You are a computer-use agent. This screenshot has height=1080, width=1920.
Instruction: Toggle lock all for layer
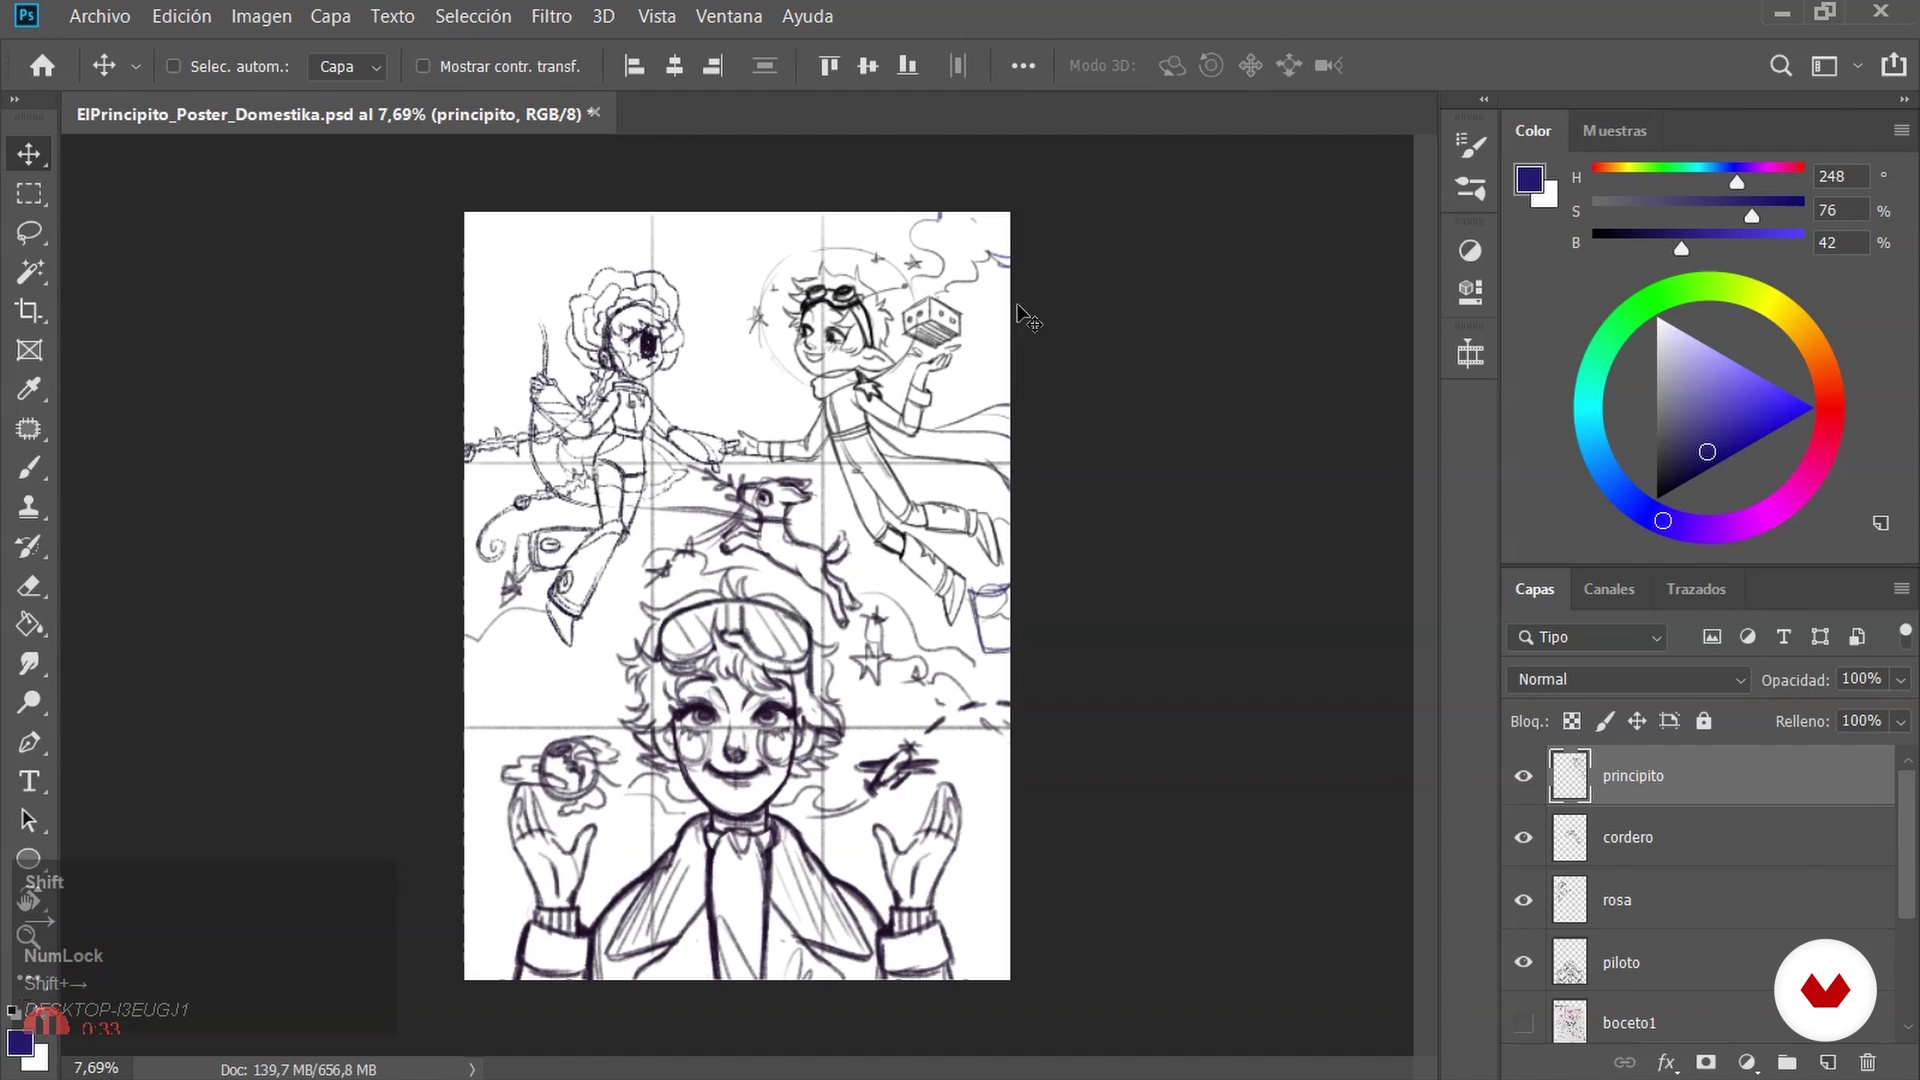click(x=1704, y=721)
